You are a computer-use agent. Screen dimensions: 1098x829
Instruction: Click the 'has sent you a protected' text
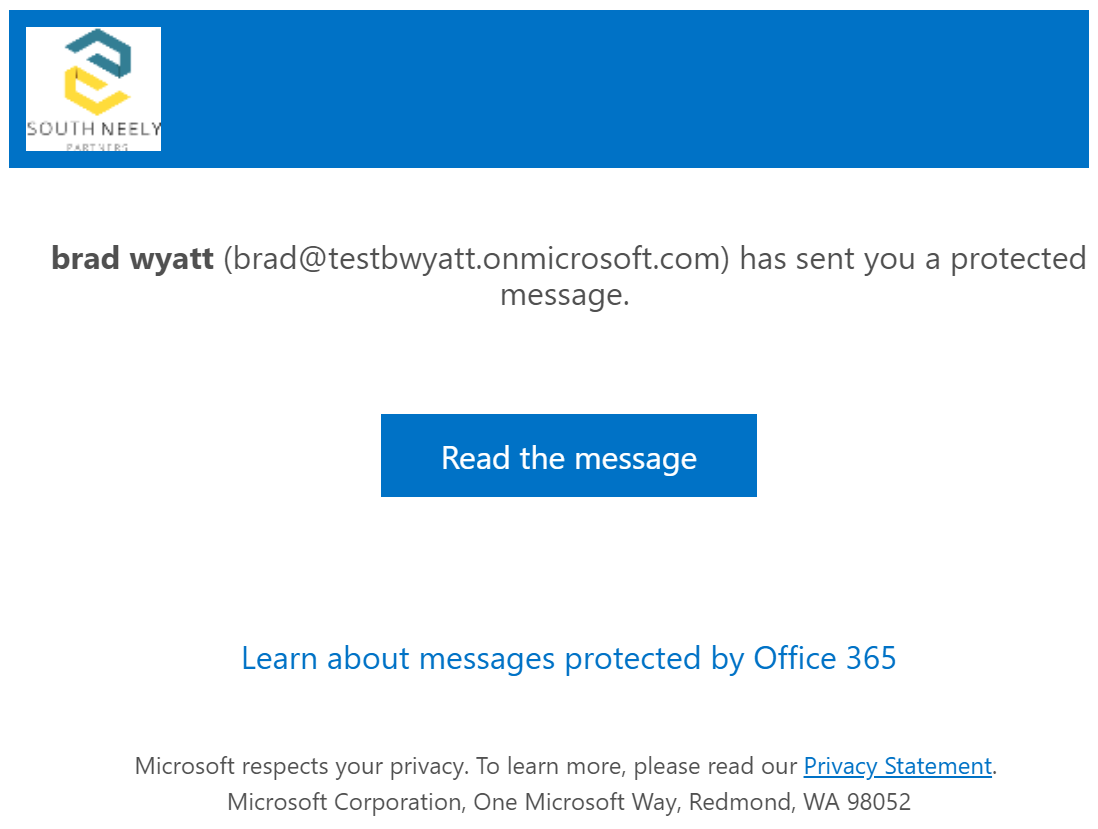tap(913, 259)
